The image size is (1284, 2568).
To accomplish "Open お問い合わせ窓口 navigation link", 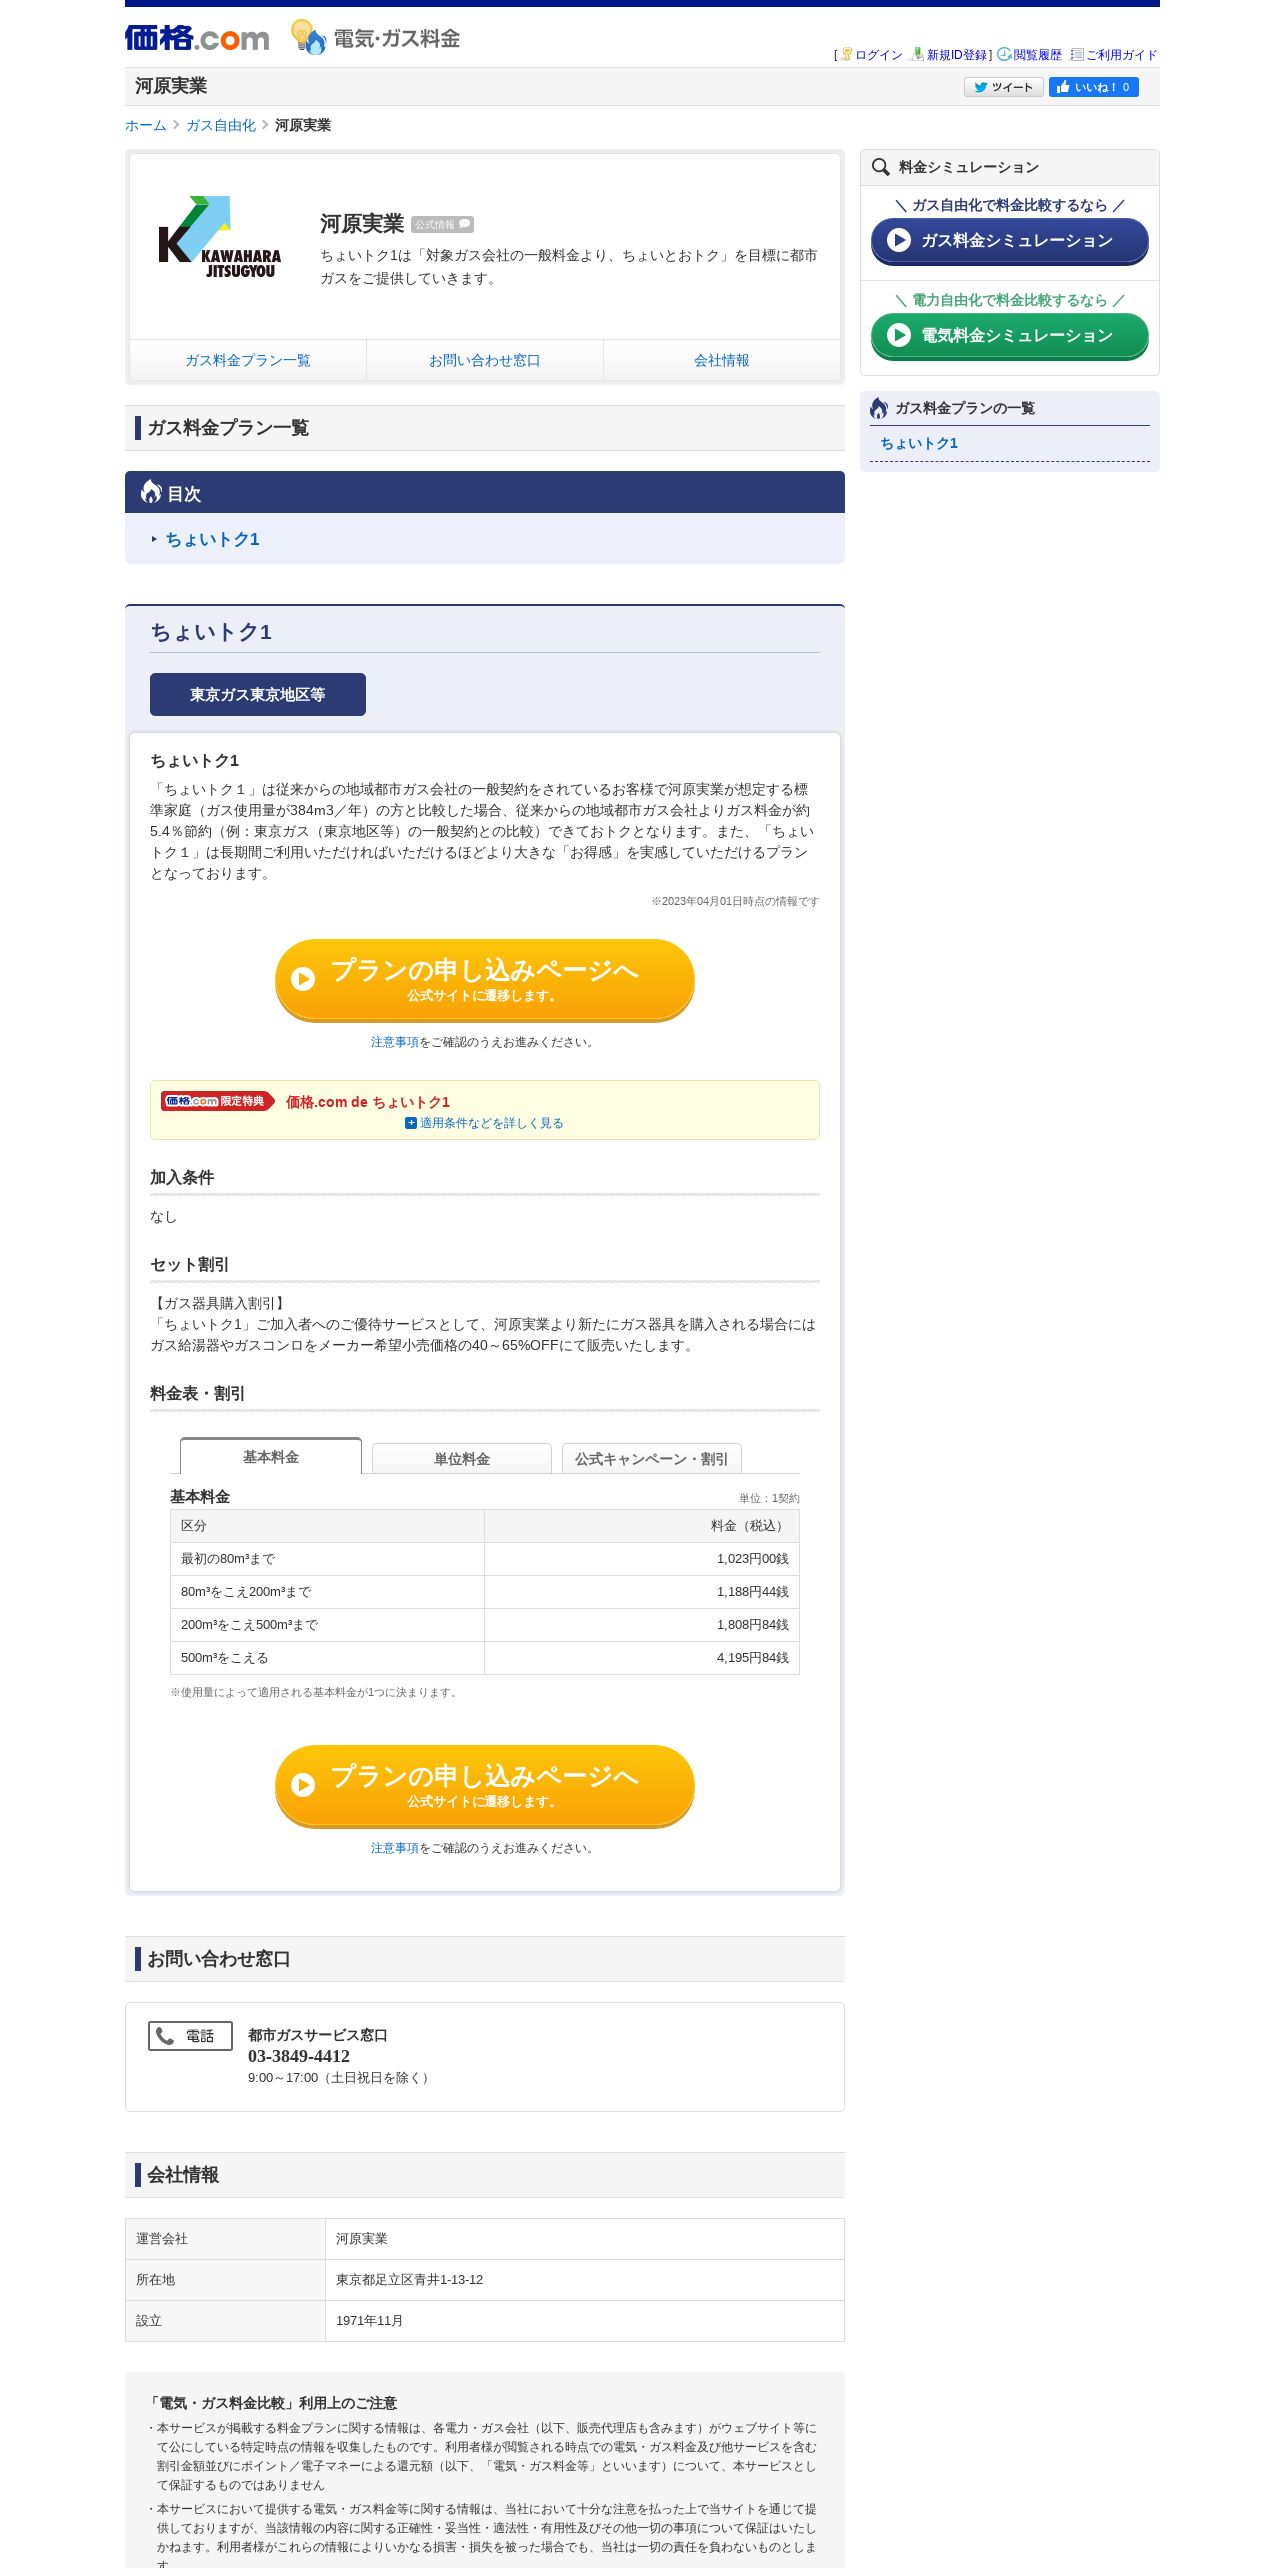I will (485, 360).
